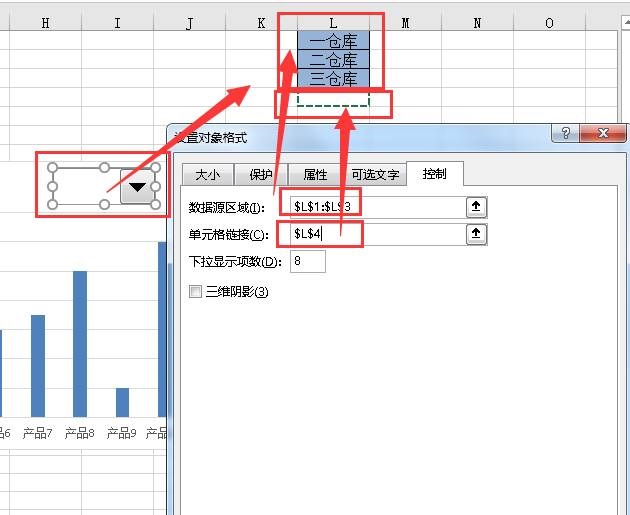Select cell containing 三仓库

(x=333, y=78)
